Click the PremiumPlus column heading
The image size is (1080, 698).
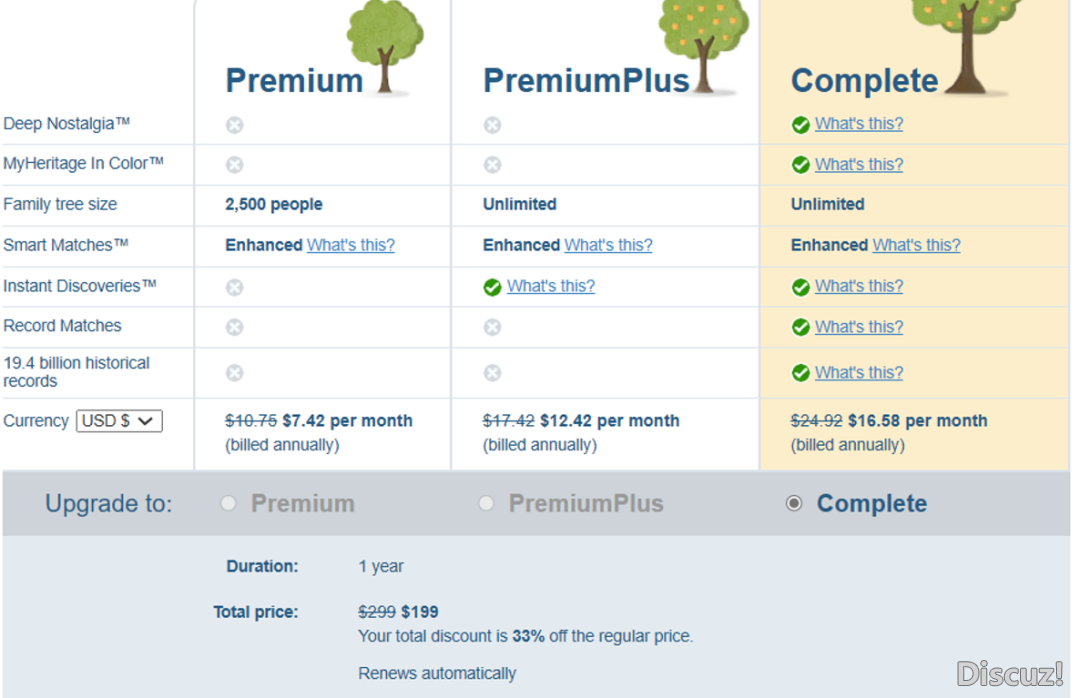tap(586, 81)
